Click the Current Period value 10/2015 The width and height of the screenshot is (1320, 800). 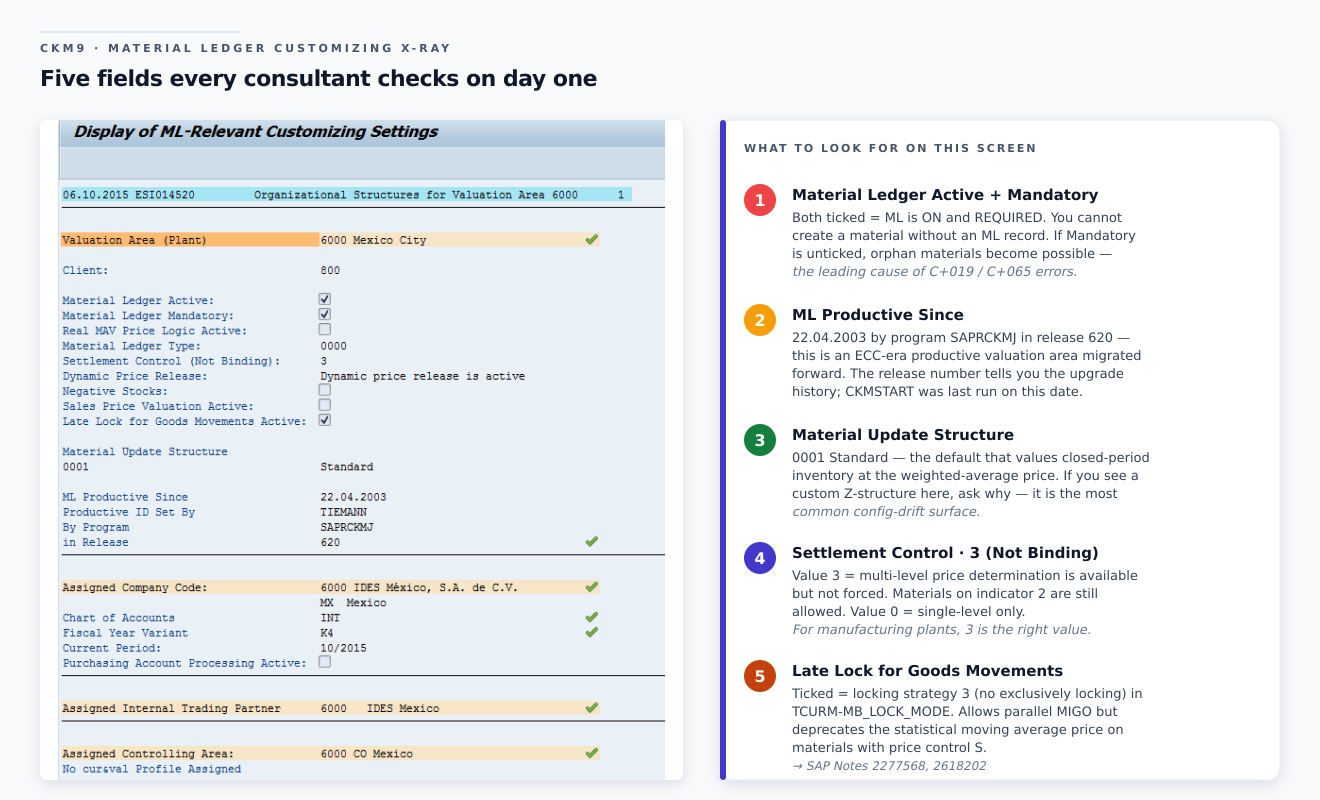click(x=343, y=648)
